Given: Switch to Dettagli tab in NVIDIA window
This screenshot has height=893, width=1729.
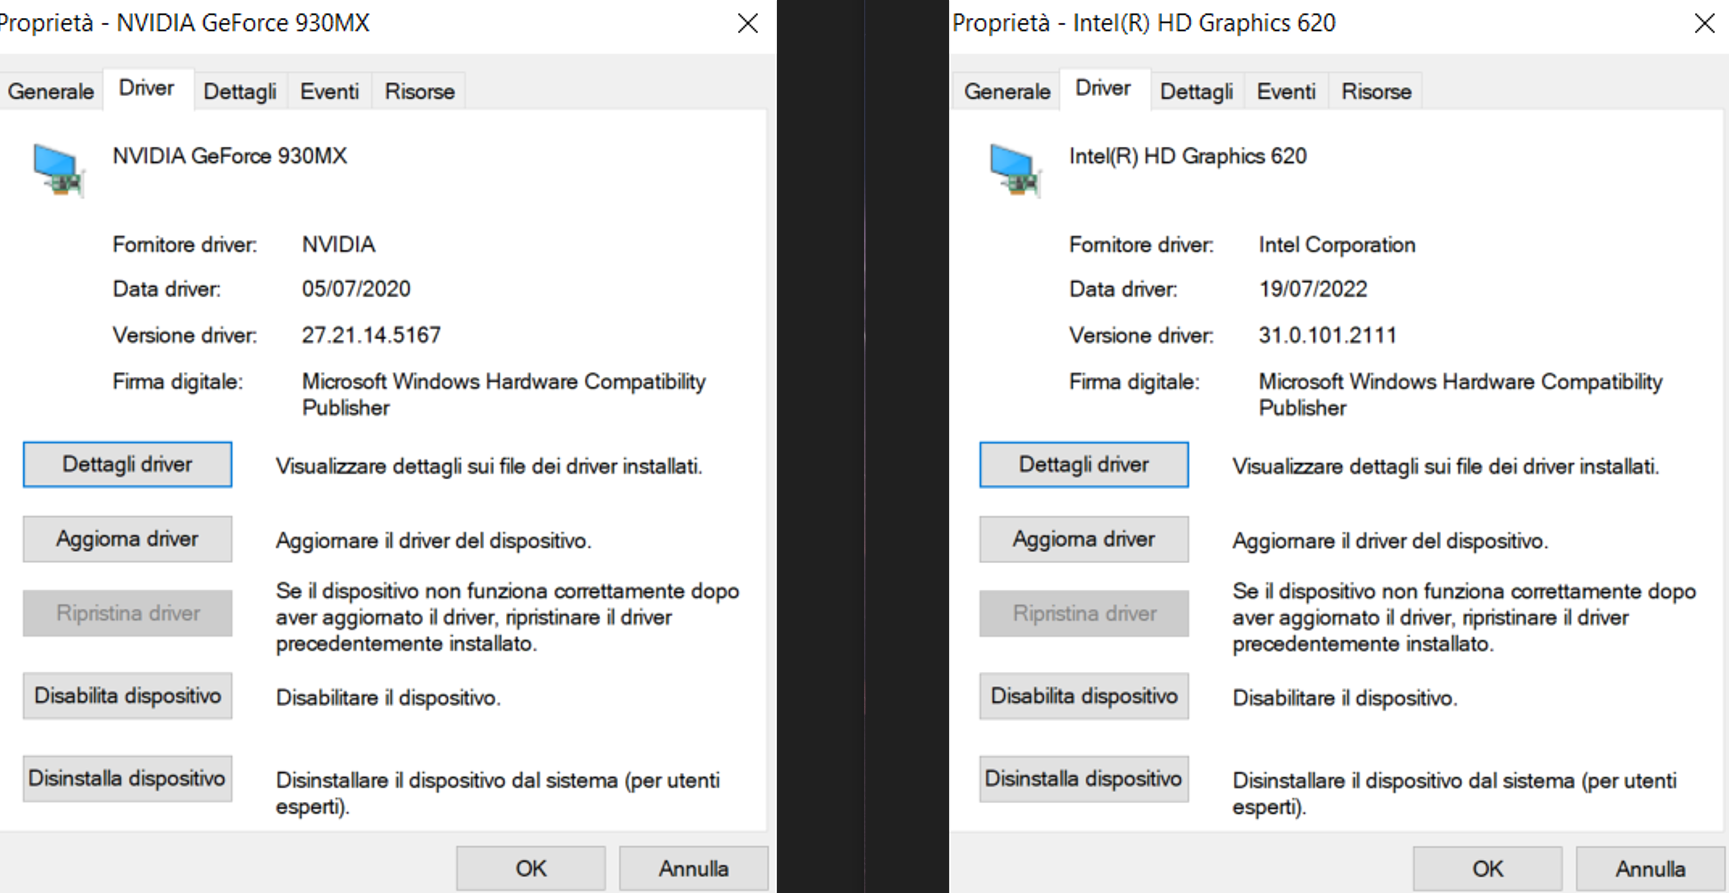Looking at the screenshot, I should (x=239, y=91).
